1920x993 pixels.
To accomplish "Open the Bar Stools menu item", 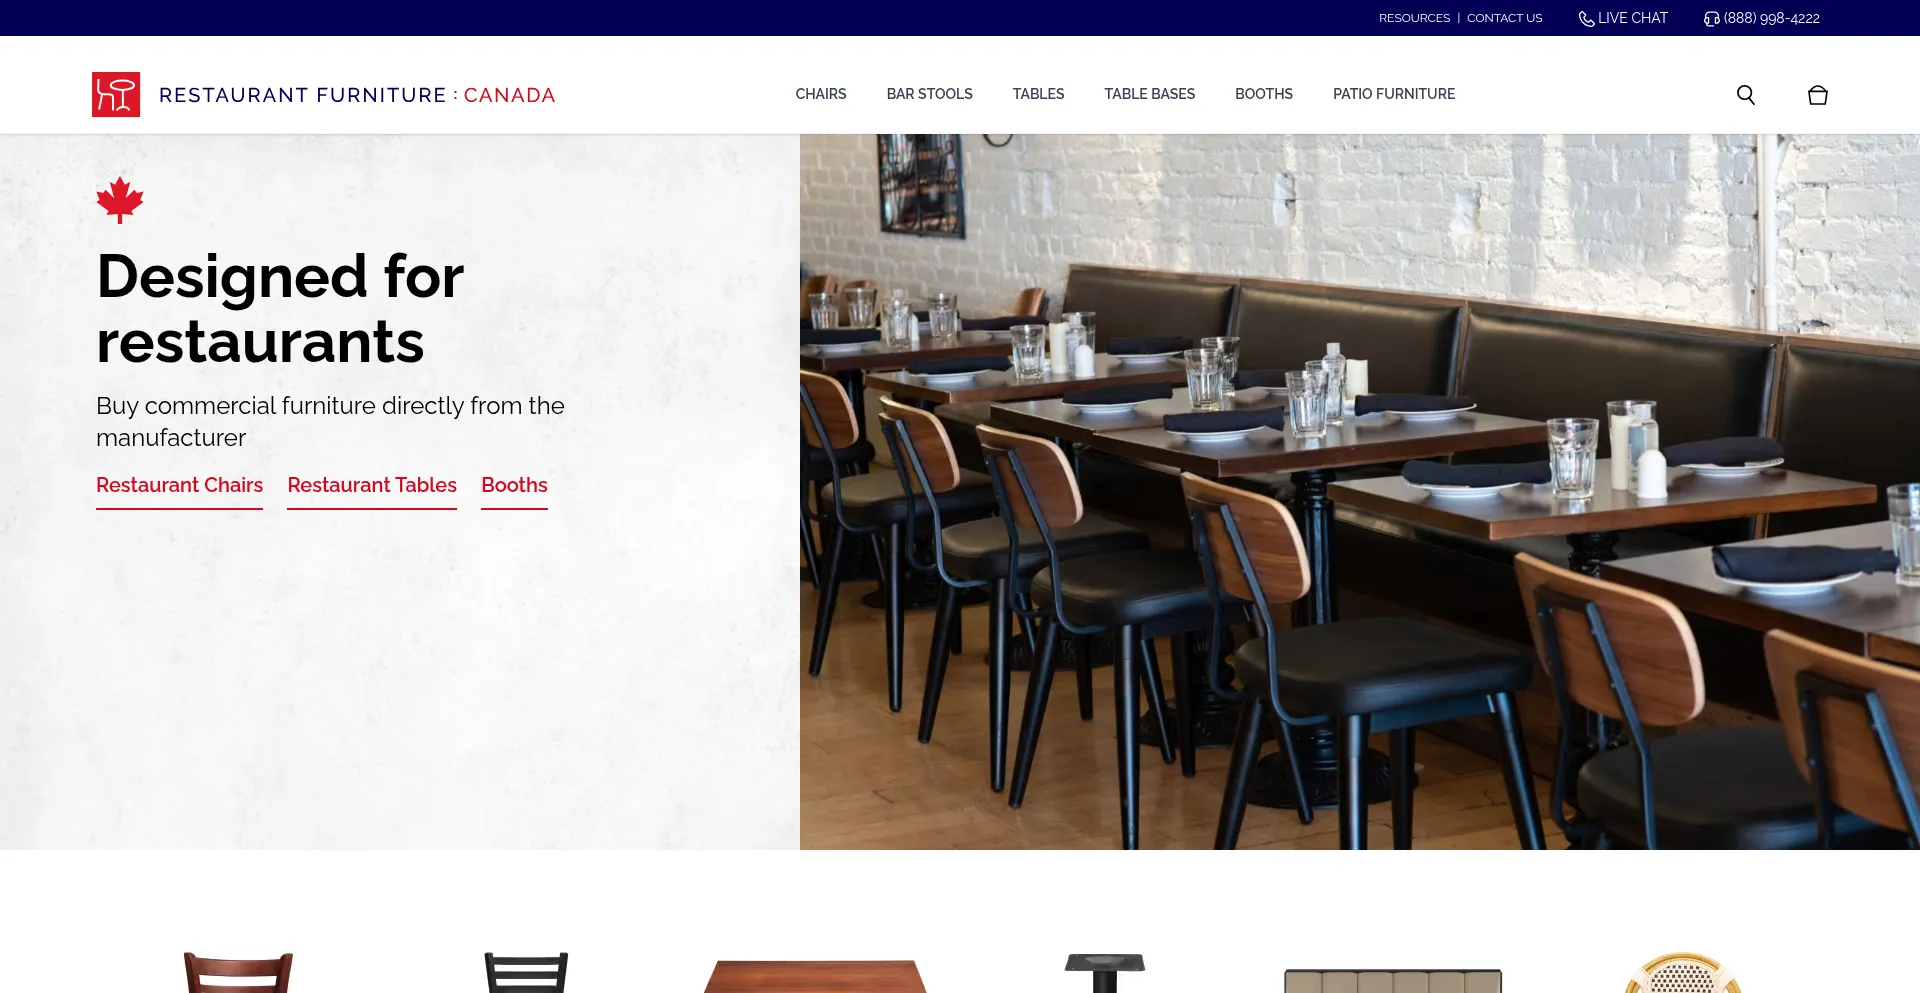I will point(929,94).
